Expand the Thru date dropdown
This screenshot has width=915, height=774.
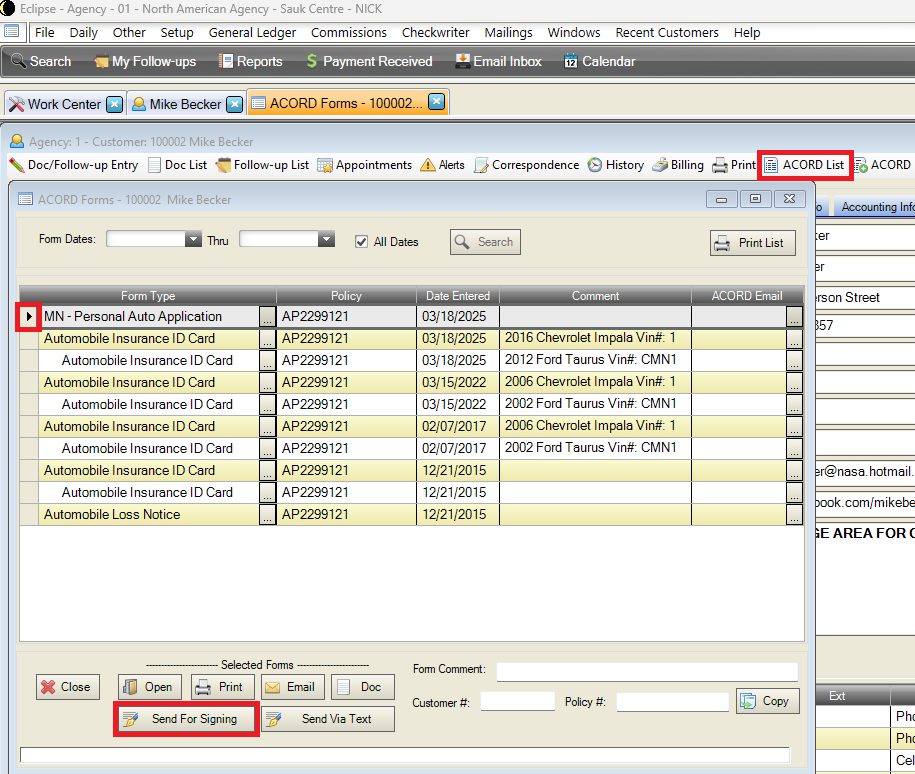[x=326, y=240]
